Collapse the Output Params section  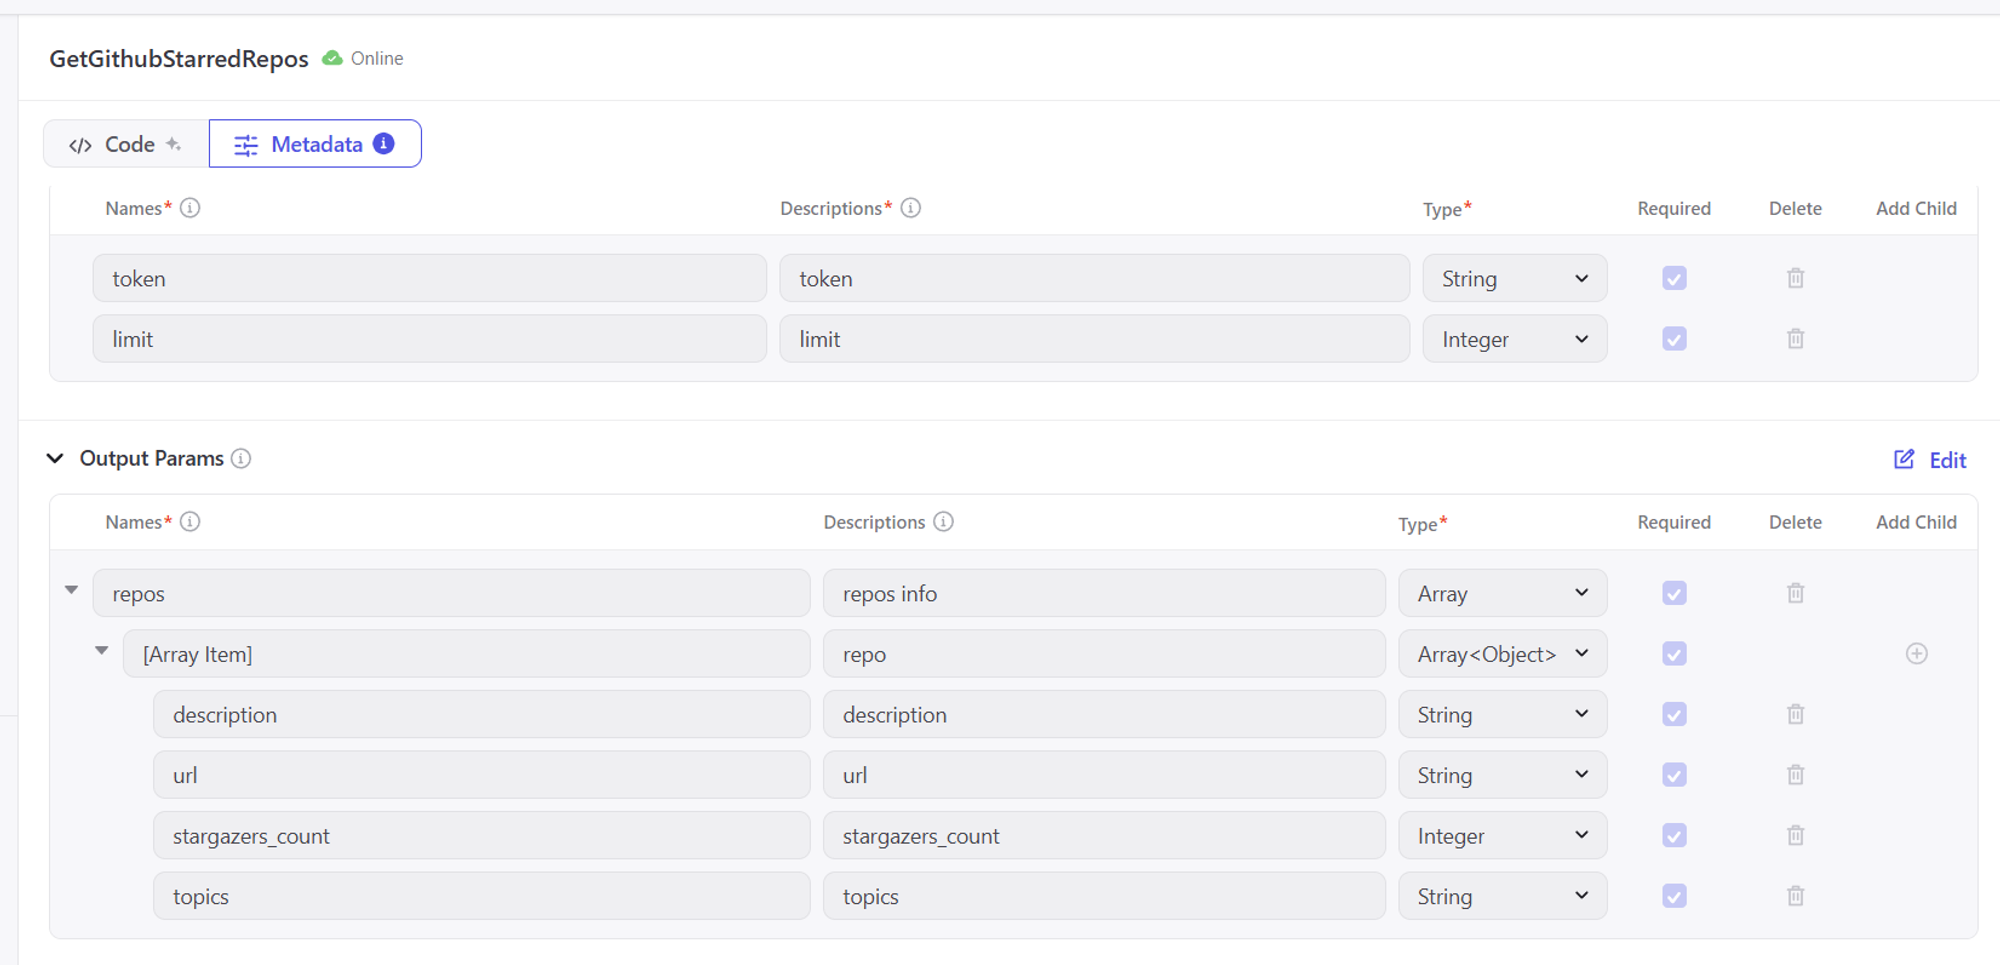pyautogui.click(x=55, y=458)
